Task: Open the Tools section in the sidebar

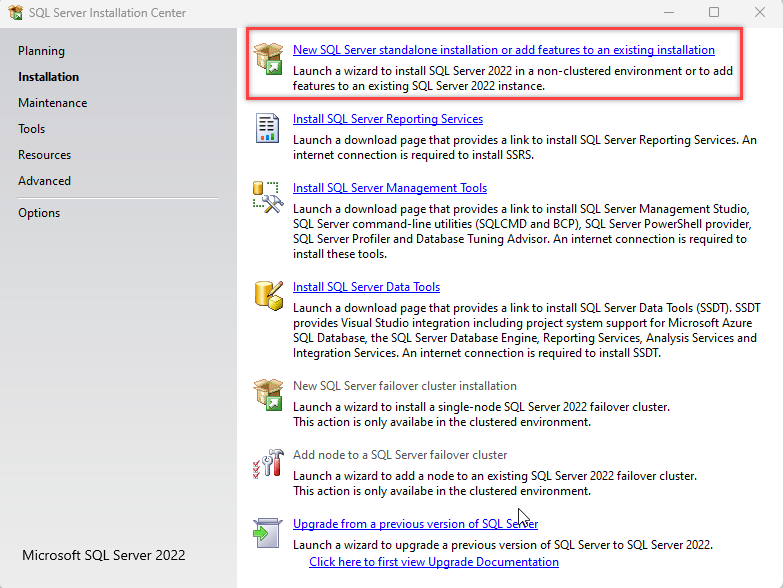Action: (31, 129)
